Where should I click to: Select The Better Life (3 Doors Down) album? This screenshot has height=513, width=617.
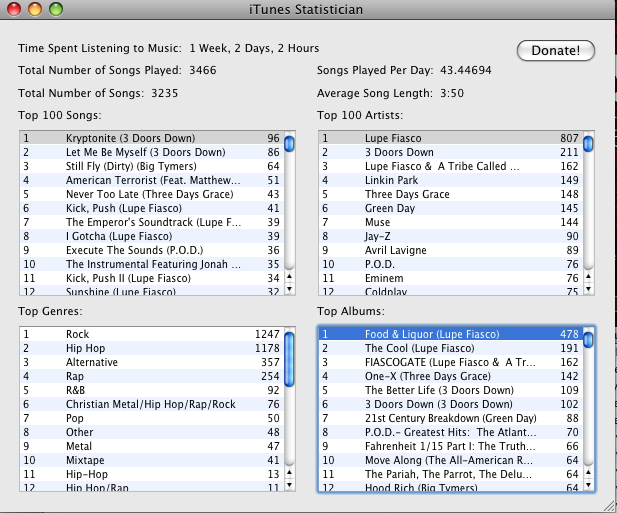(x=451, y=390)
